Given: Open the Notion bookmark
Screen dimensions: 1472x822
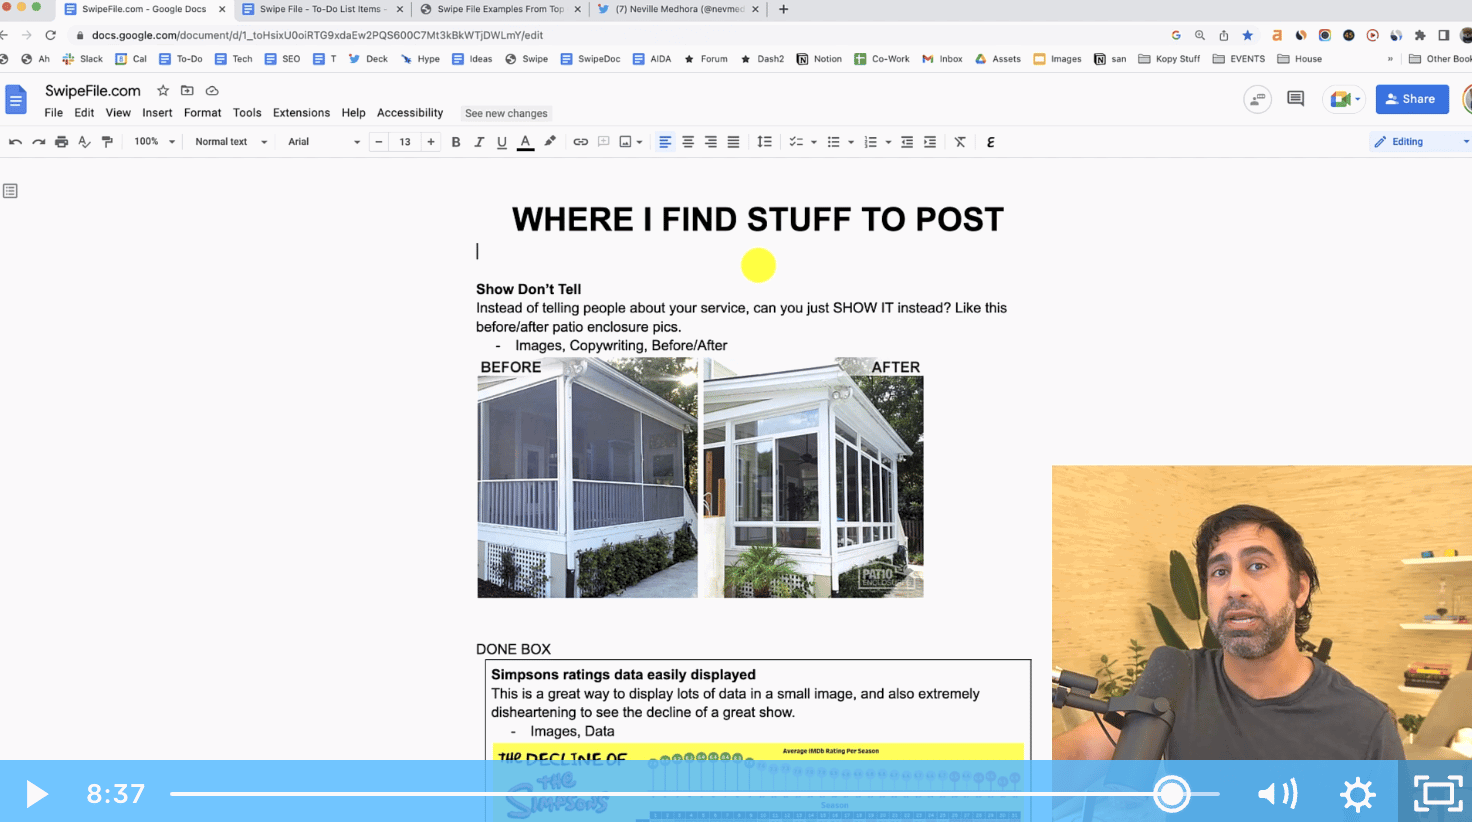Looking at the screenshot, I should (x=819, y=59).
